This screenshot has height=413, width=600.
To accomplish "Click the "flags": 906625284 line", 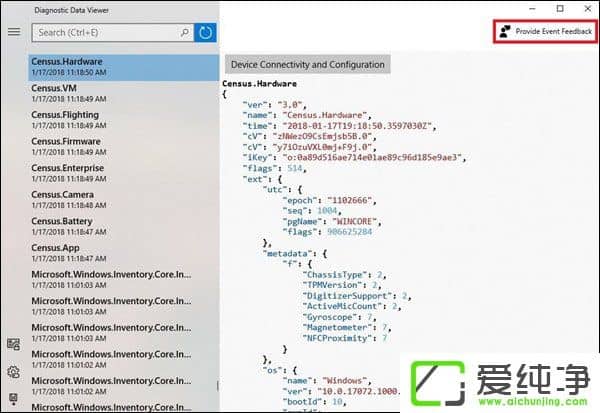I will (x=327, y=232).
